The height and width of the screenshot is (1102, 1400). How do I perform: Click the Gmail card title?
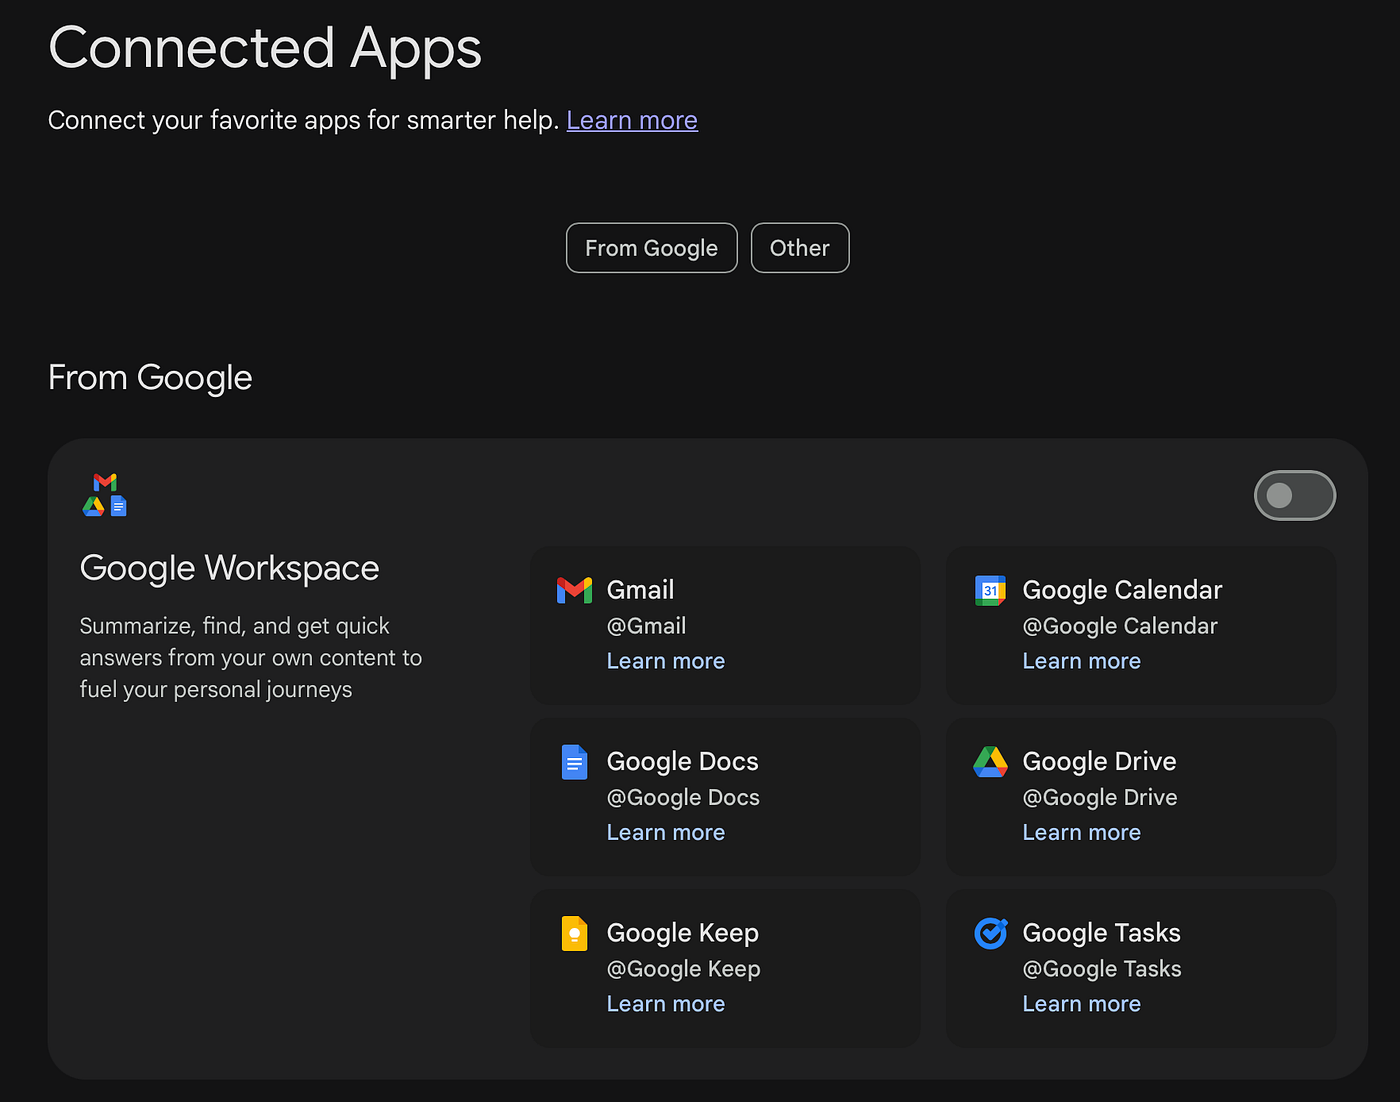(641, 590)
